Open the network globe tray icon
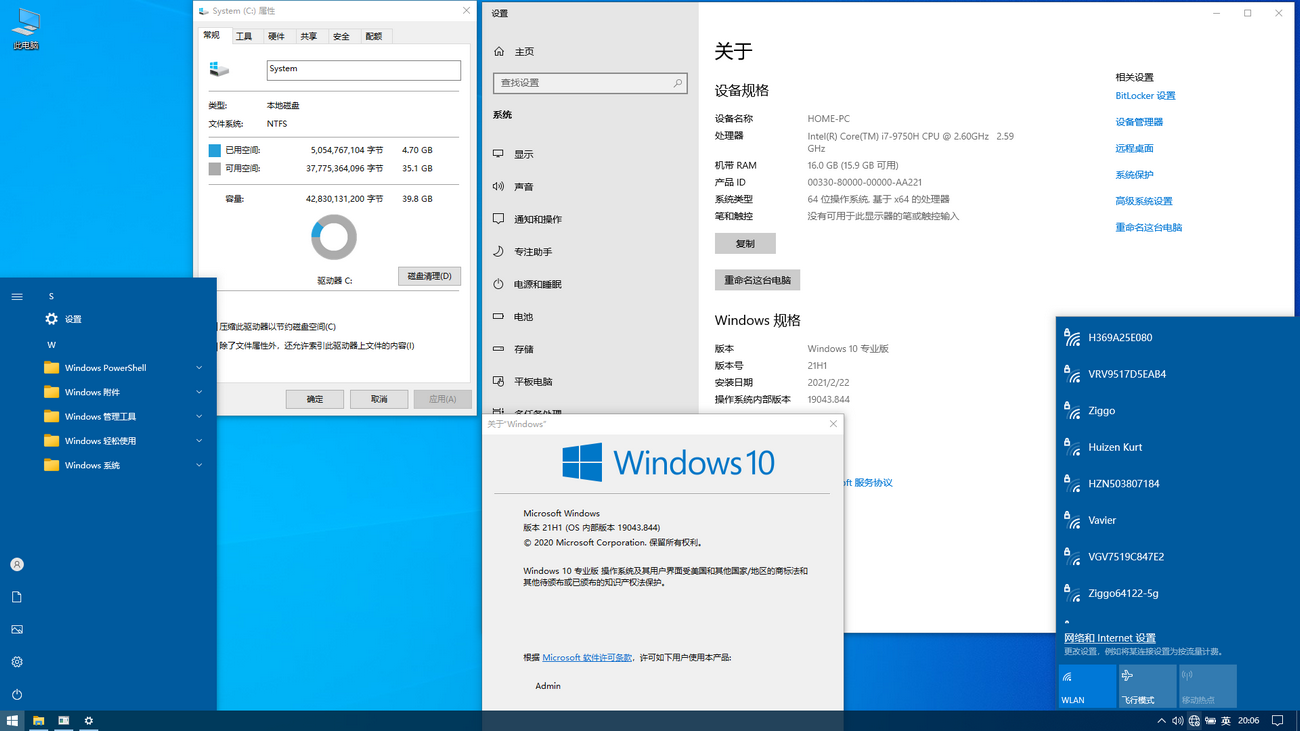Image resolution: width=1300 pixels, height=731 pixels. click(x=1194, y=720)
